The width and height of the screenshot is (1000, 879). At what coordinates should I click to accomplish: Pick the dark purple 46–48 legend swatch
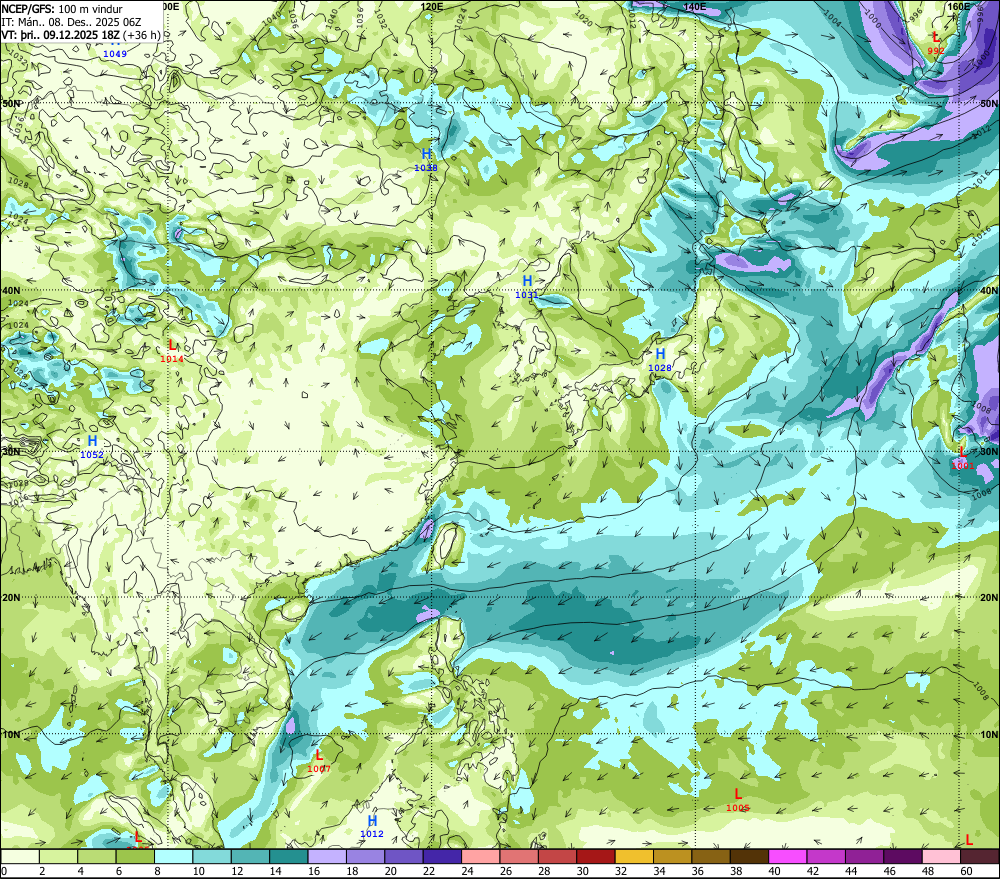point(903,856)
